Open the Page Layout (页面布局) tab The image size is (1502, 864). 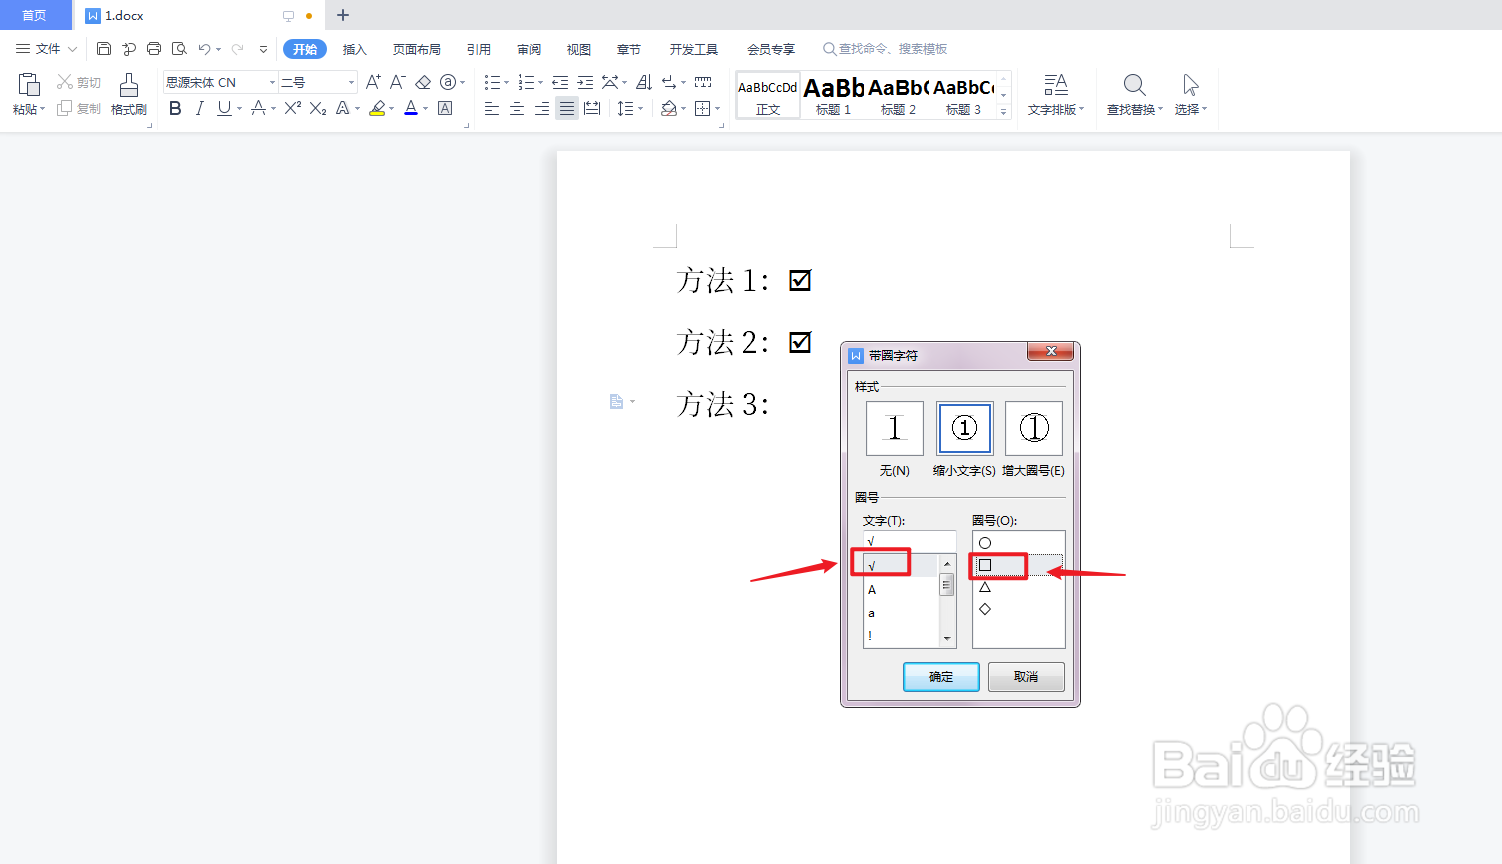[x=416, y=49]
